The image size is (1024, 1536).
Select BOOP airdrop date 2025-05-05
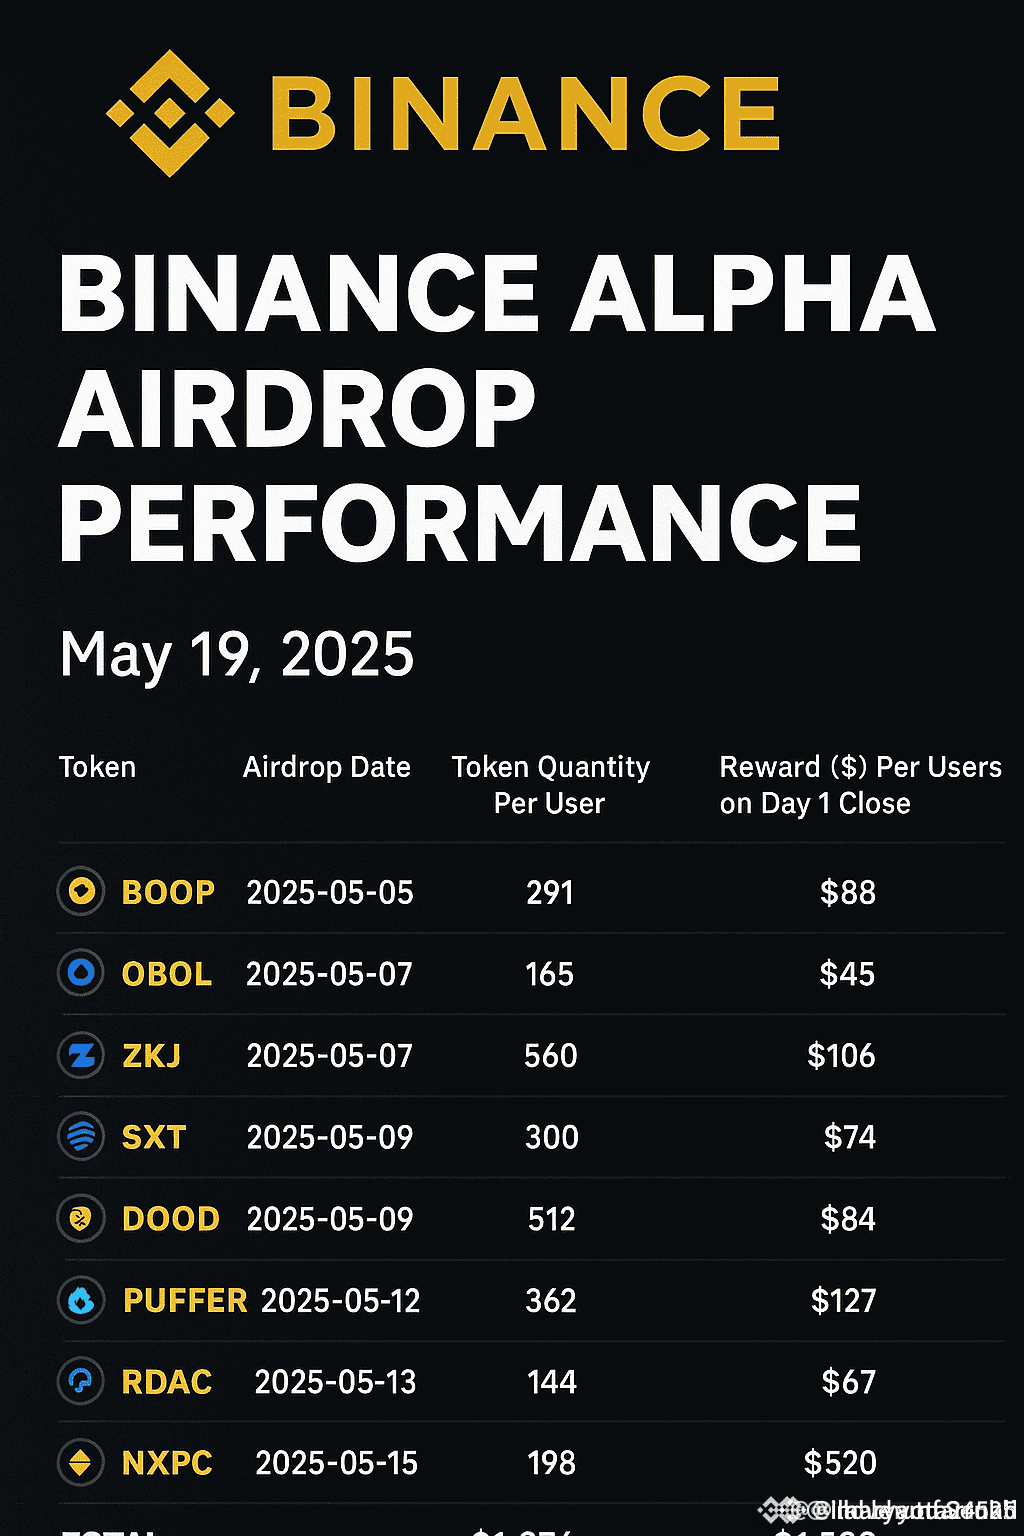pyautogui.click(x=330, y=892)
